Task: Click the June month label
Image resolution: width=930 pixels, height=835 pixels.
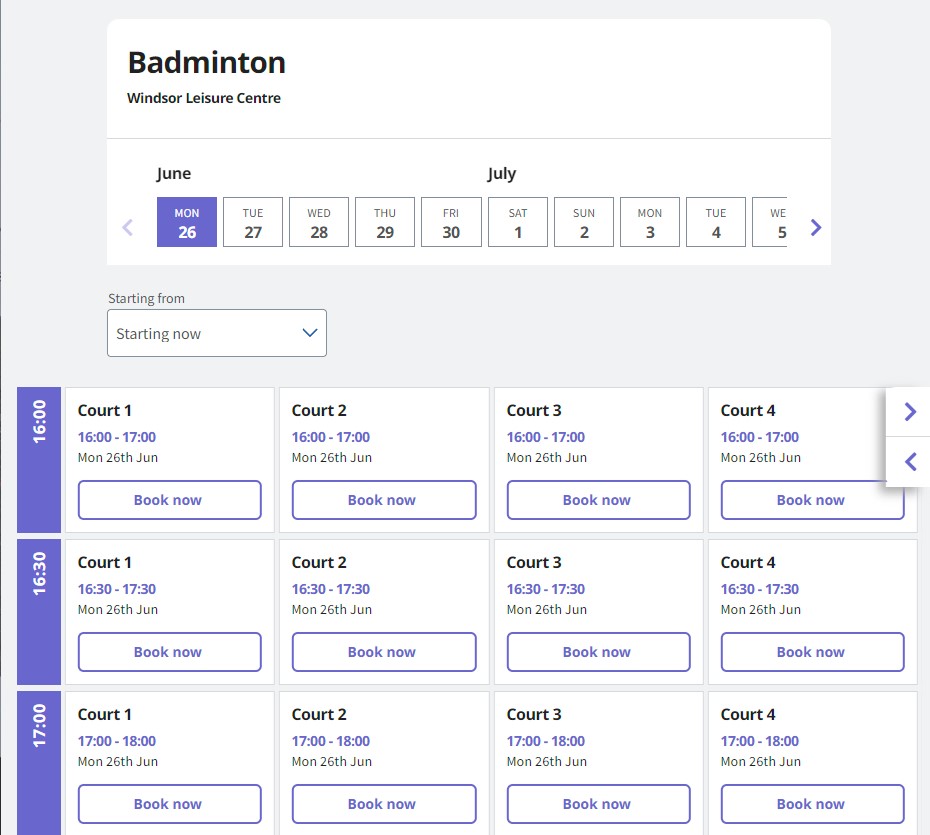Action: (174, 174)
